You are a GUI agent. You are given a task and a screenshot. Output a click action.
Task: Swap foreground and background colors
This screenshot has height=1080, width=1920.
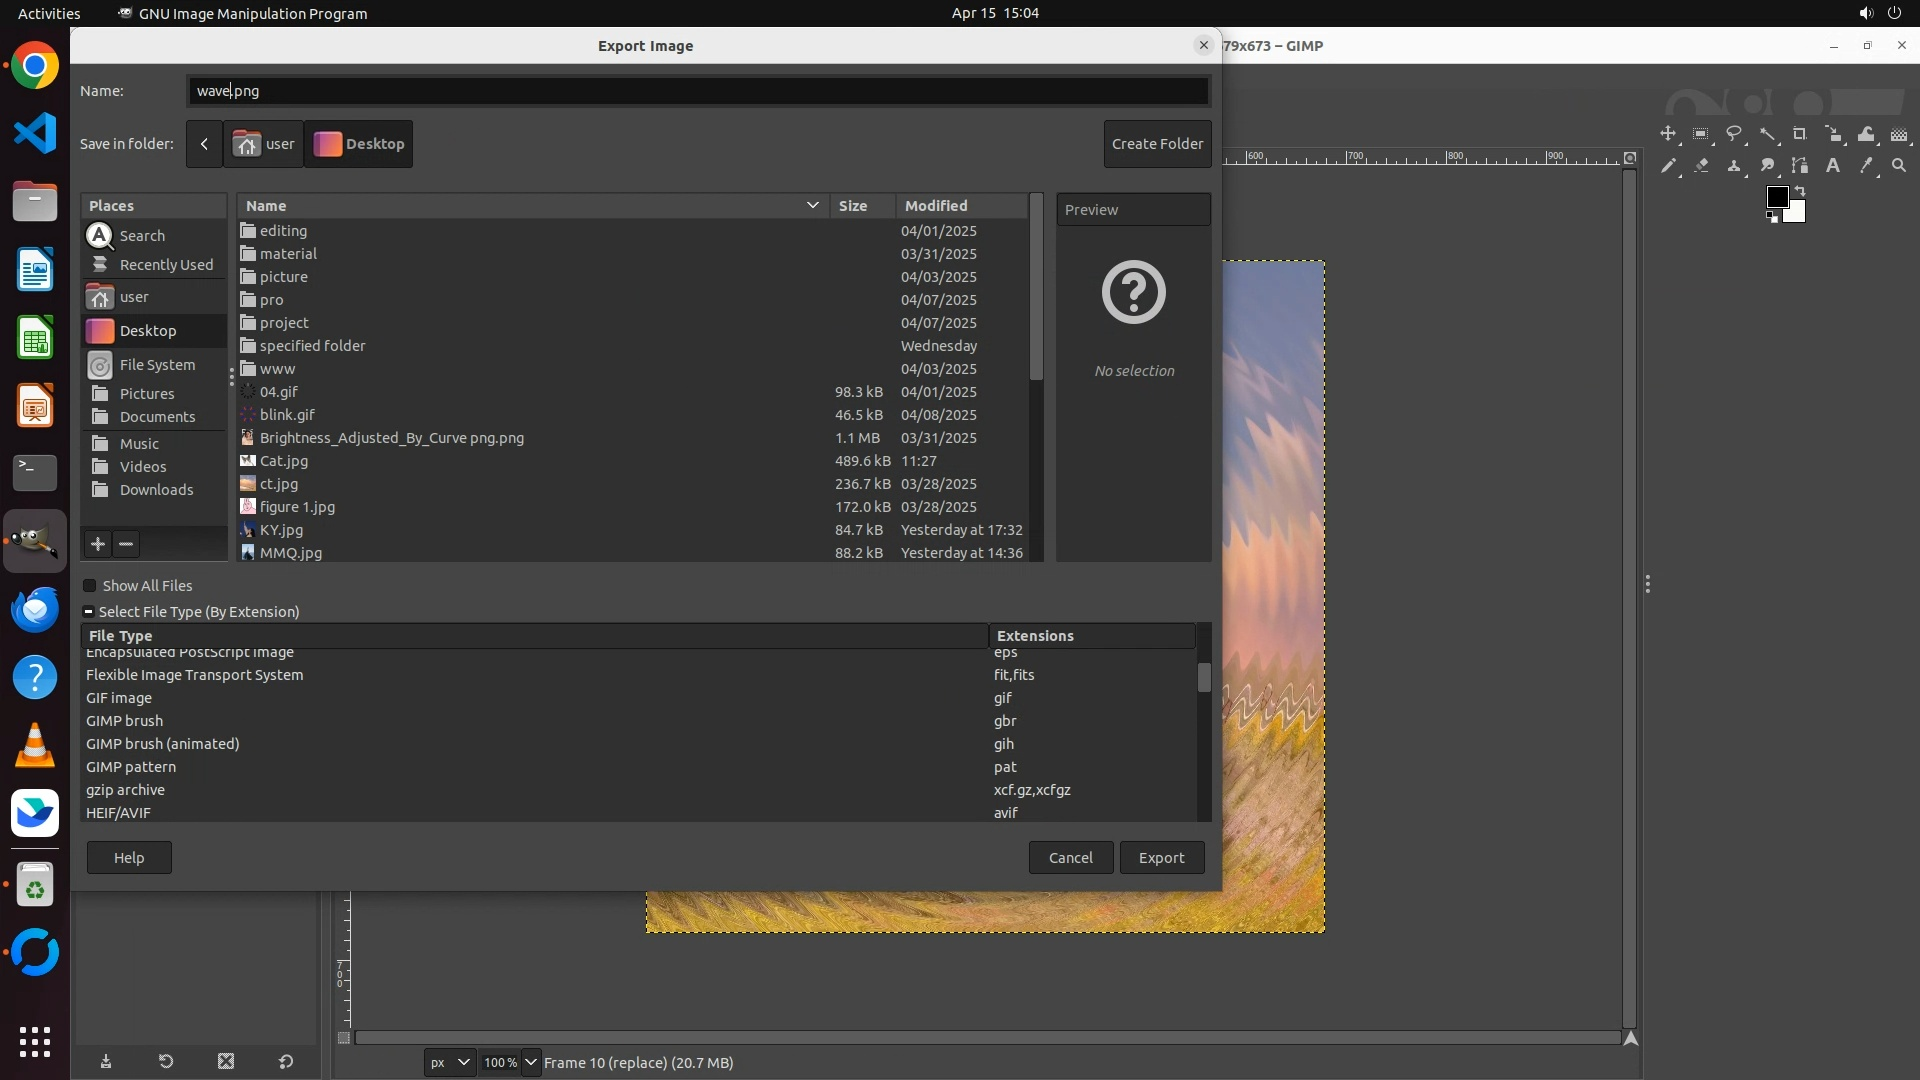pyautogui.click(x=1800, y=190)
